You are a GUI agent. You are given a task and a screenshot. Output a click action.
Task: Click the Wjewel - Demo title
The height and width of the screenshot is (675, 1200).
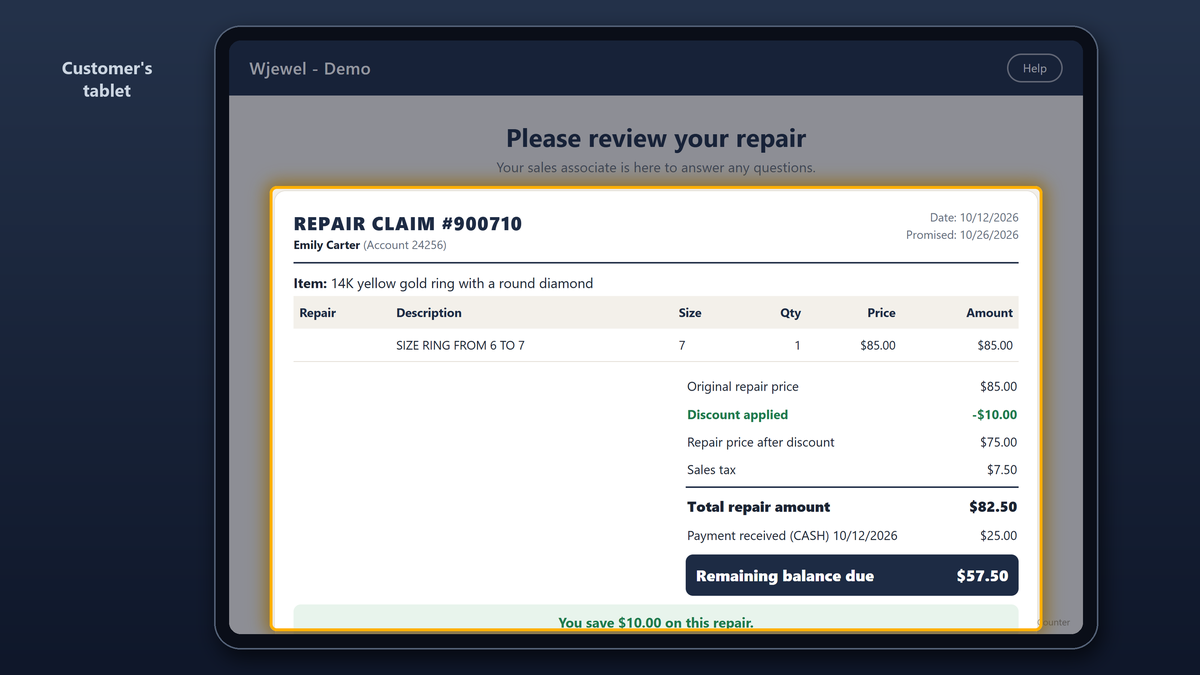[x=310, y=69]
